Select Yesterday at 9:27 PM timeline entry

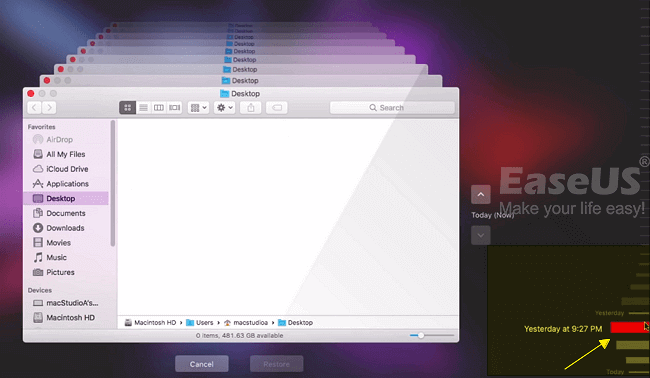click(x=629, y=327)
